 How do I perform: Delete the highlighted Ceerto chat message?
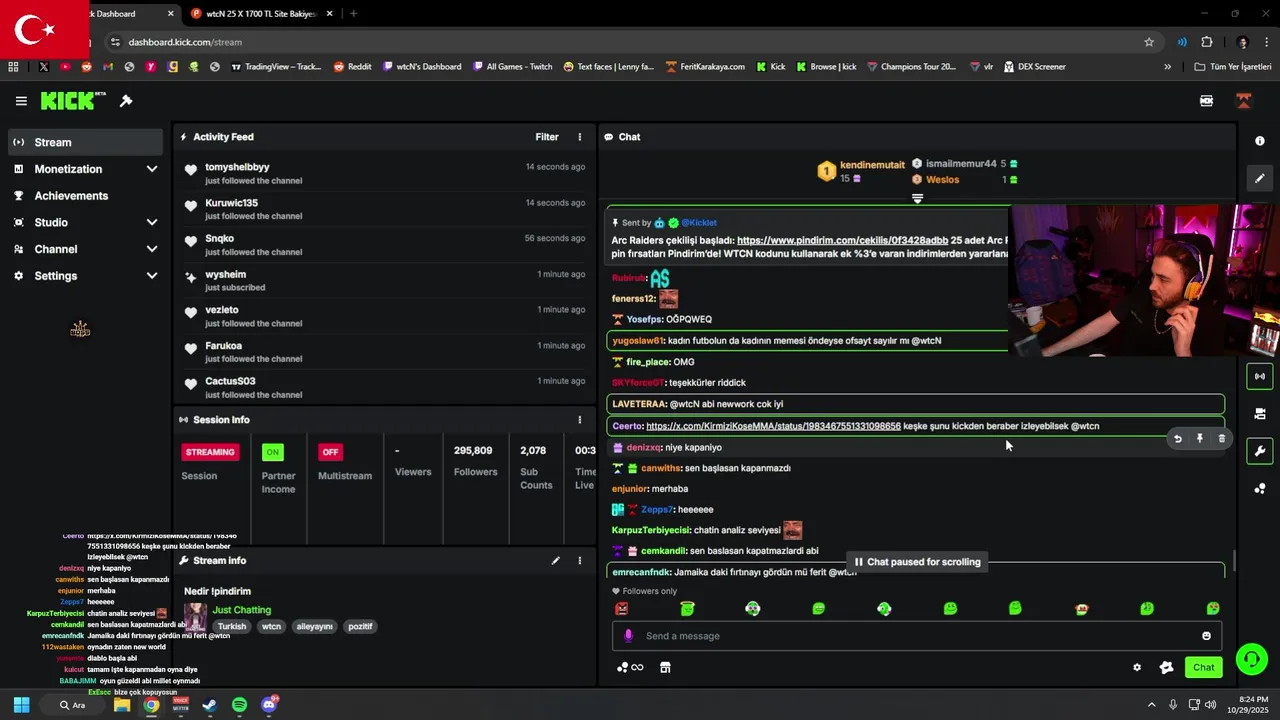[1221, 438]
